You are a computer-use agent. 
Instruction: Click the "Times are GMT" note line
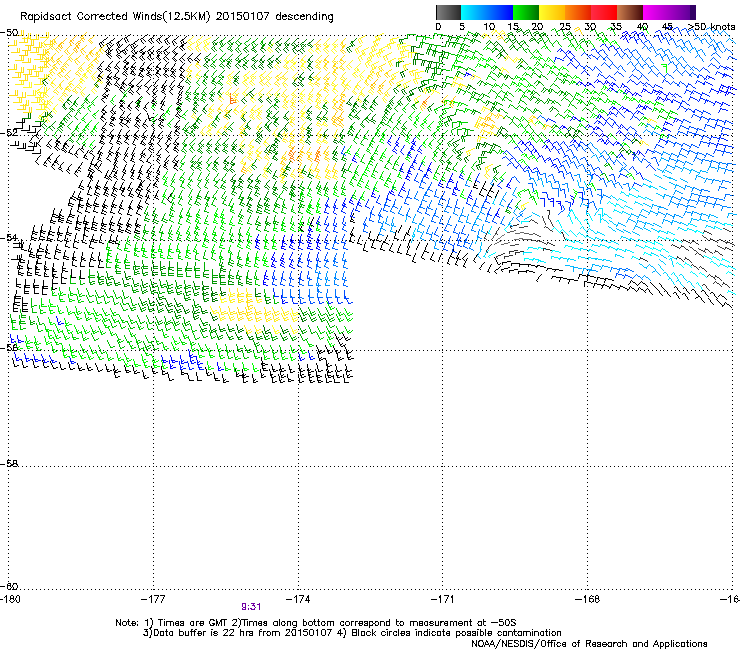coord(316,623)
